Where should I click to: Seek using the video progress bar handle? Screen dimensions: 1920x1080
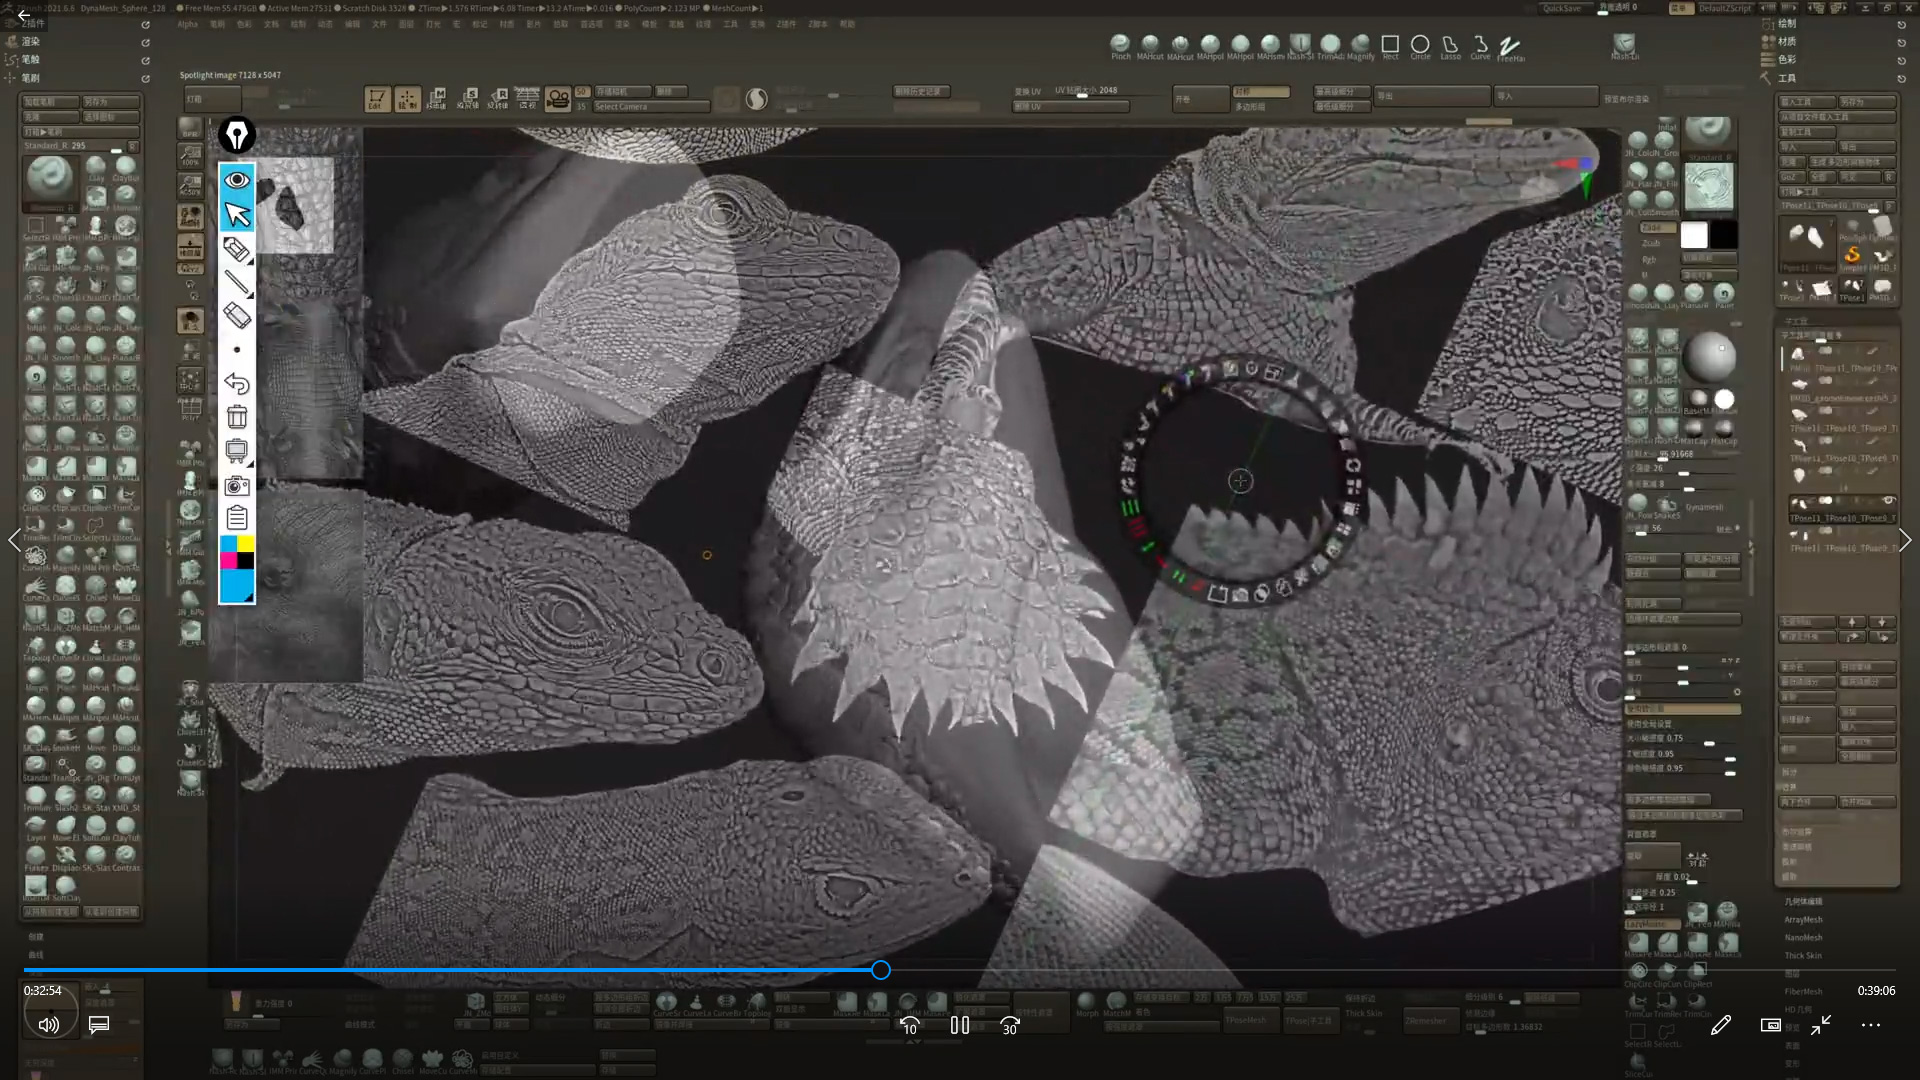tap(880, 970)
